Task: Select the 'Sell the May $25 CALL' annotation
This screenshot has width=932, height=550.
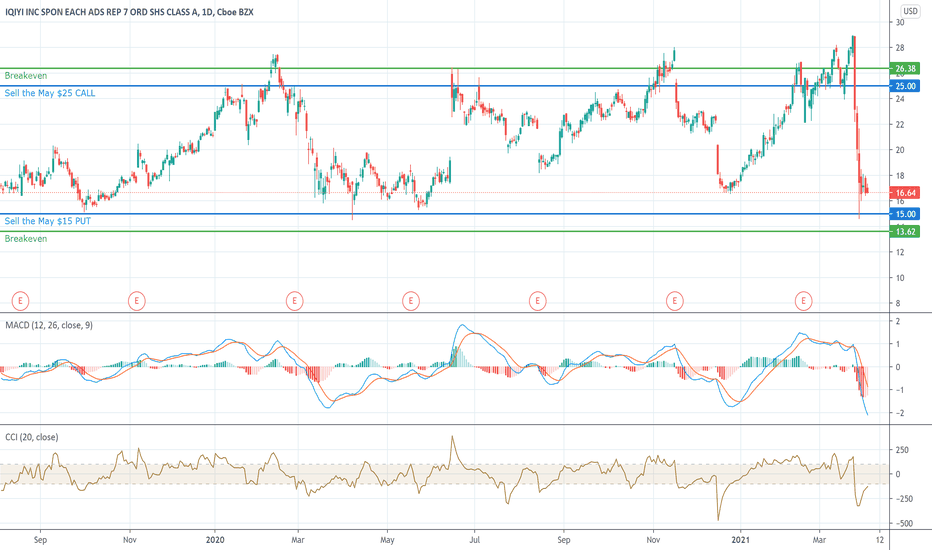Action: click(50, 93)
